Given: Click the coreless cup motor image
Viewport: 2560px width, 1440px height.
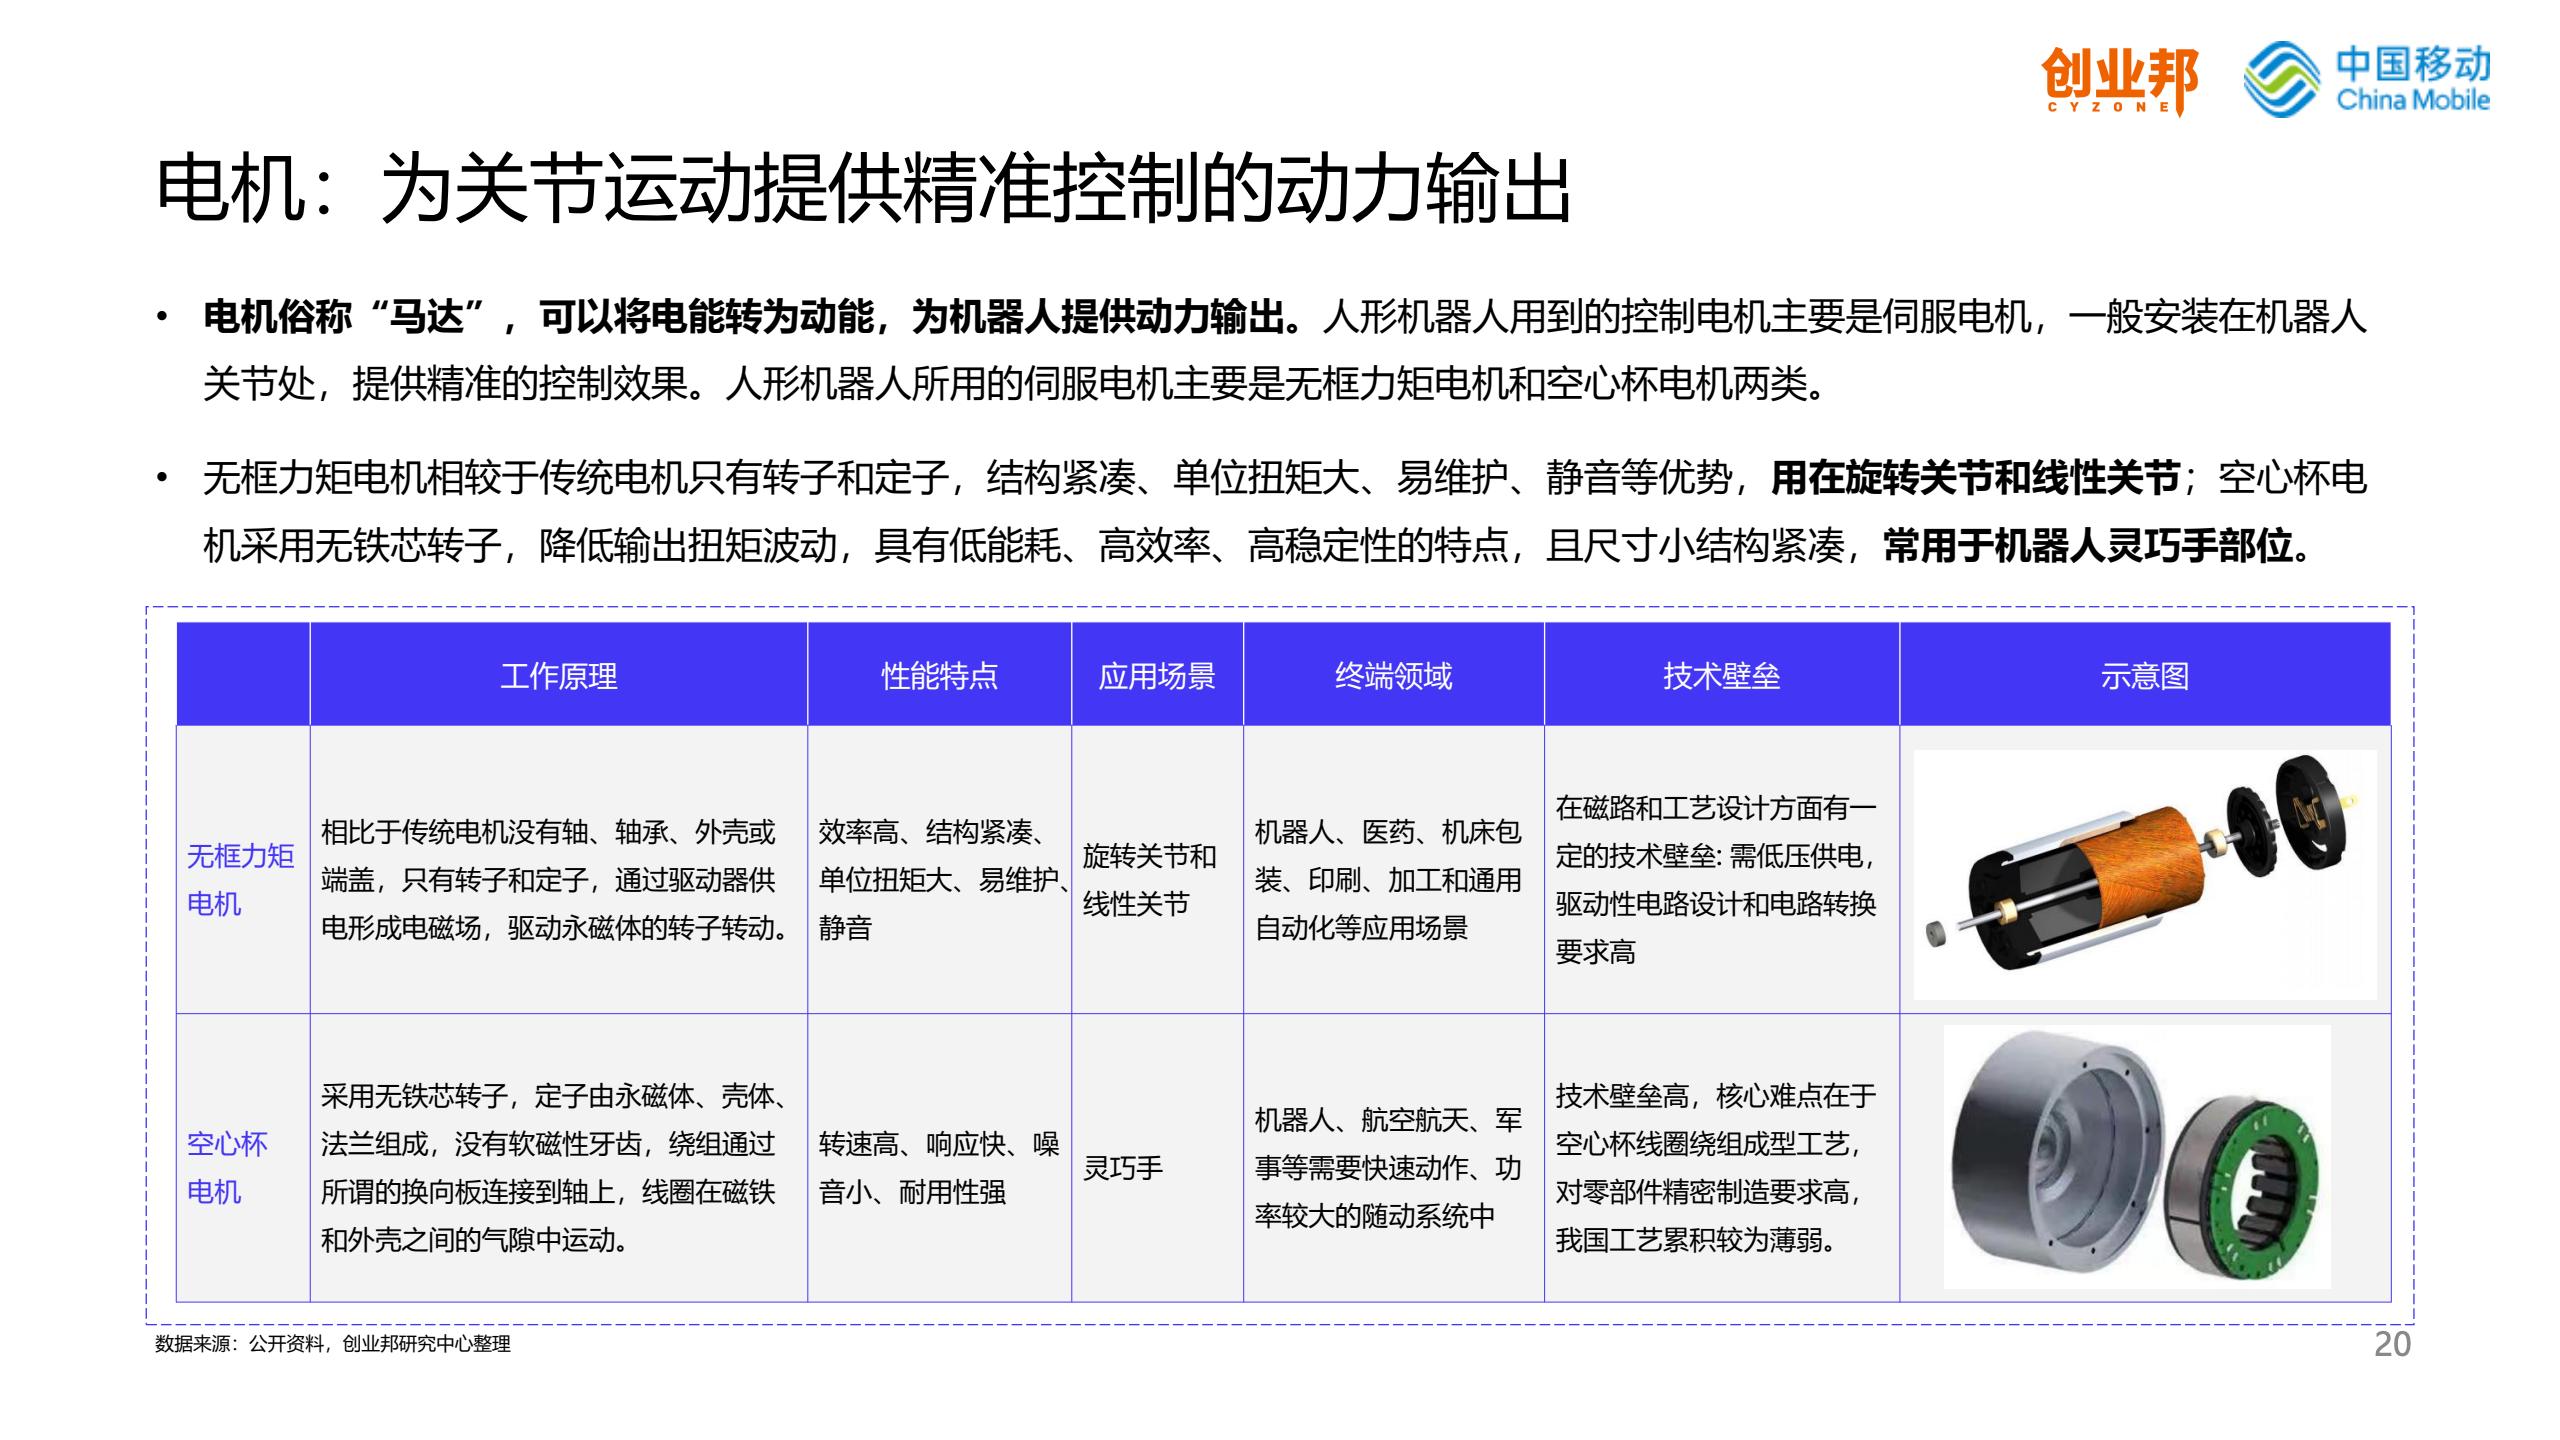Looking at the screenshot, I should coord(2137,1156).
